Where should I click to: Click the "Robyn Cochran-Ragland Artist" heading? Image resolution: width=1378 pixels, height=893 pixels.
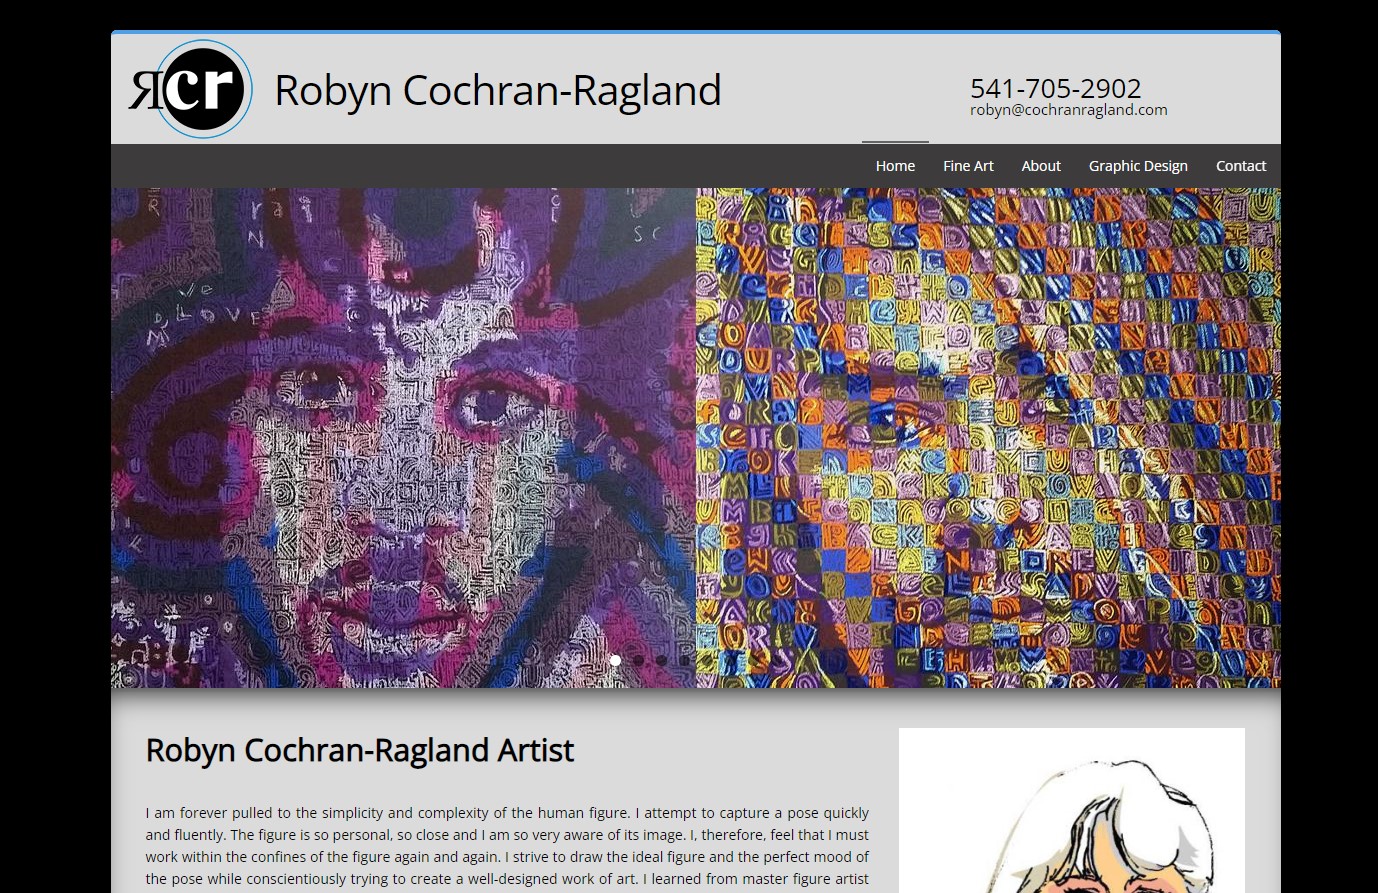tap(360, 750)
